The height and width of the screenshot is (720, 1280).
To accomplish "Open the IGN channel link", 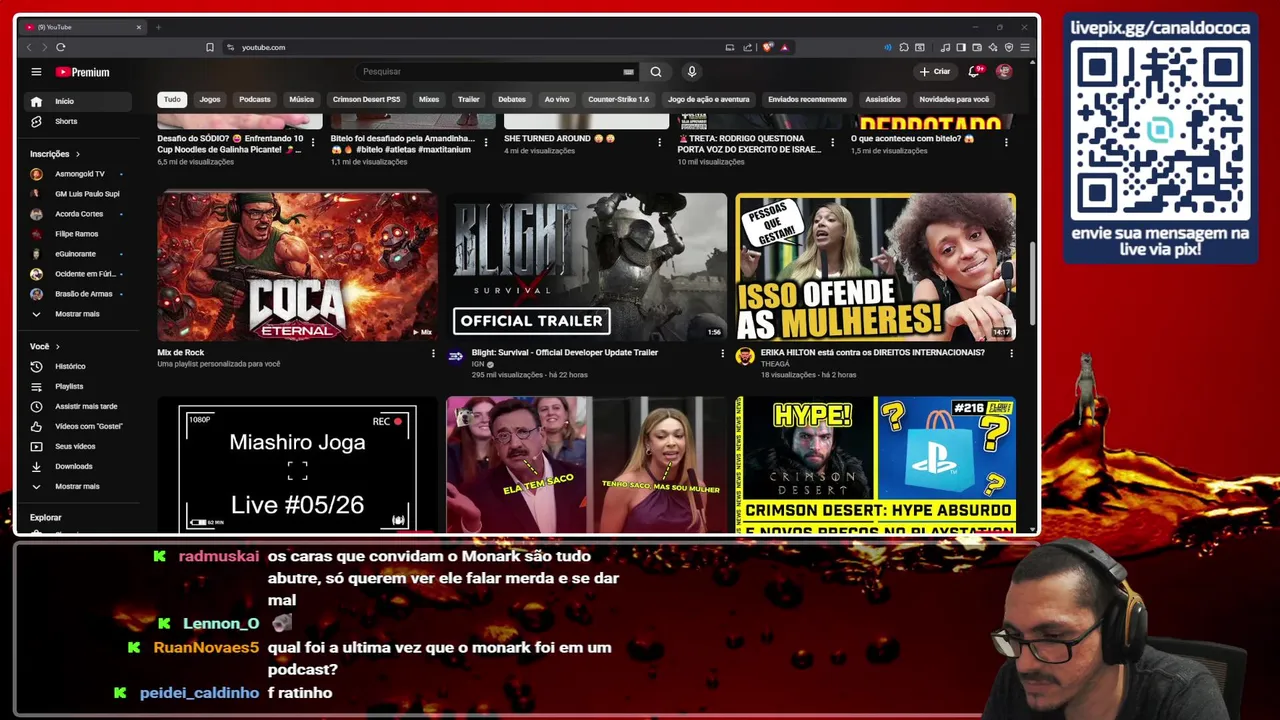I will coord(478,364).
